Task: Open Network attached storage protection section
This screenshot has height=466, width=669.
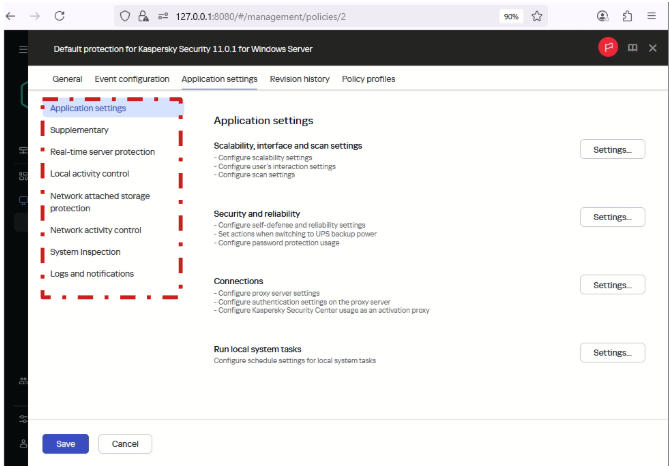Action: click(x=100, y=202)
